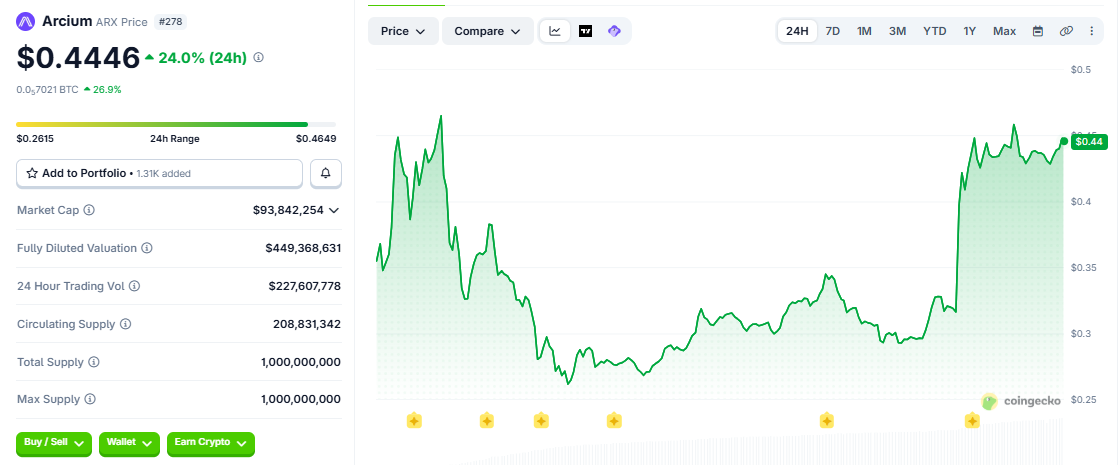Screen dimensions: 1119x465
Task: Click Add to Portfolio button
Action: pos(160,173)
